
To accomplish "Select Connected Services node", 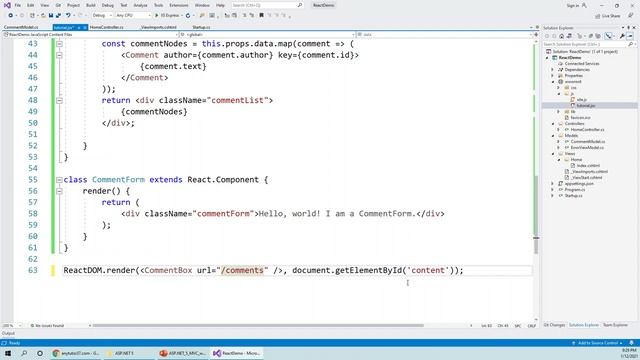I will 582,64.
